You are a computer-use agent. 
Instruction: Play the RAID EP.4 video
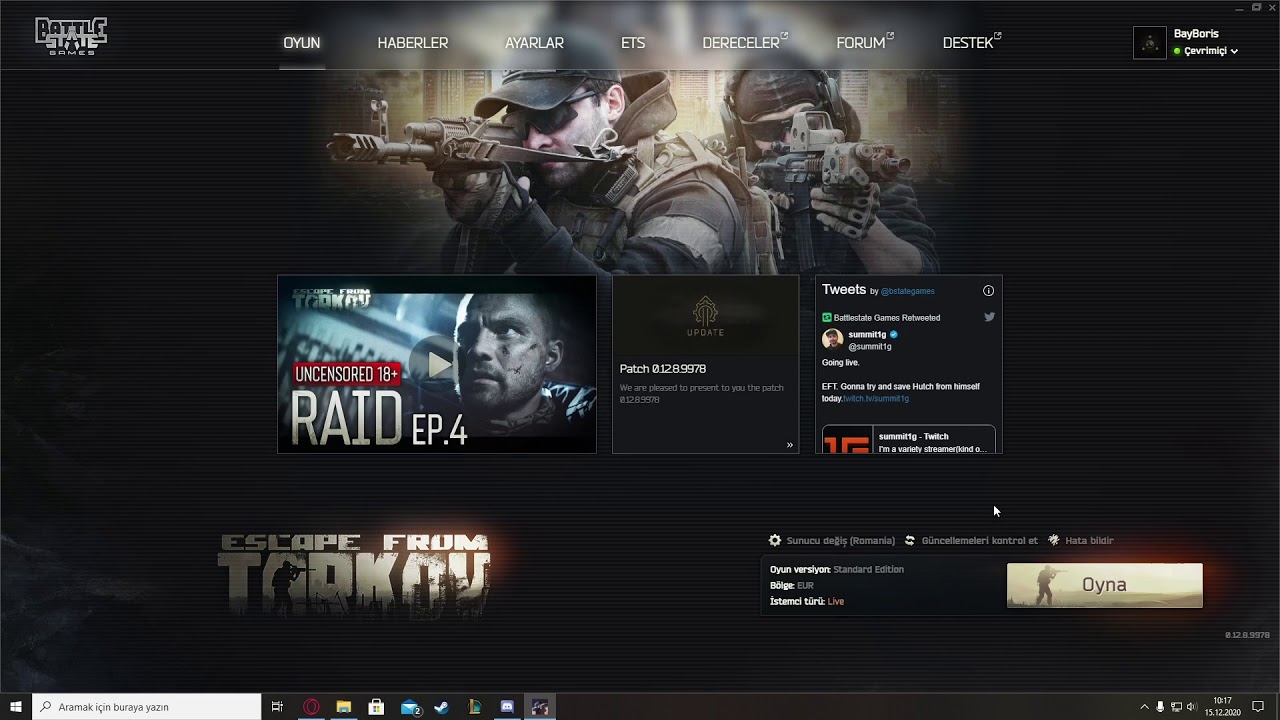437,364
